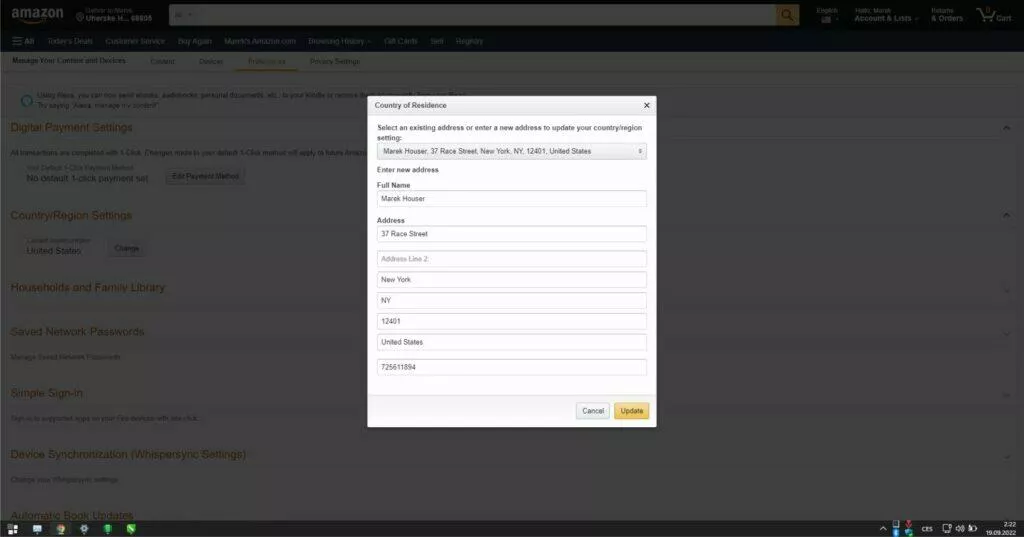This screenshot has height=537, width=1024.
Task: Click the Full Name field with Marek Houser
Action: pos(511,199)
